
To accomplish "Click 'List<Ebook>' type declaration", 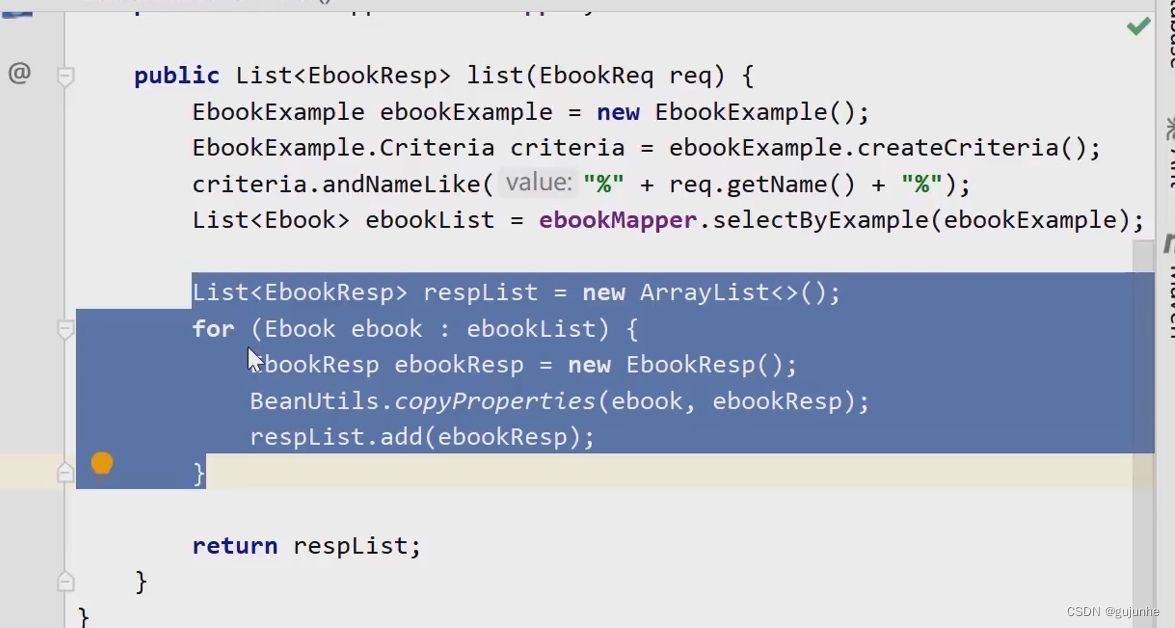I will pos(271,220).
